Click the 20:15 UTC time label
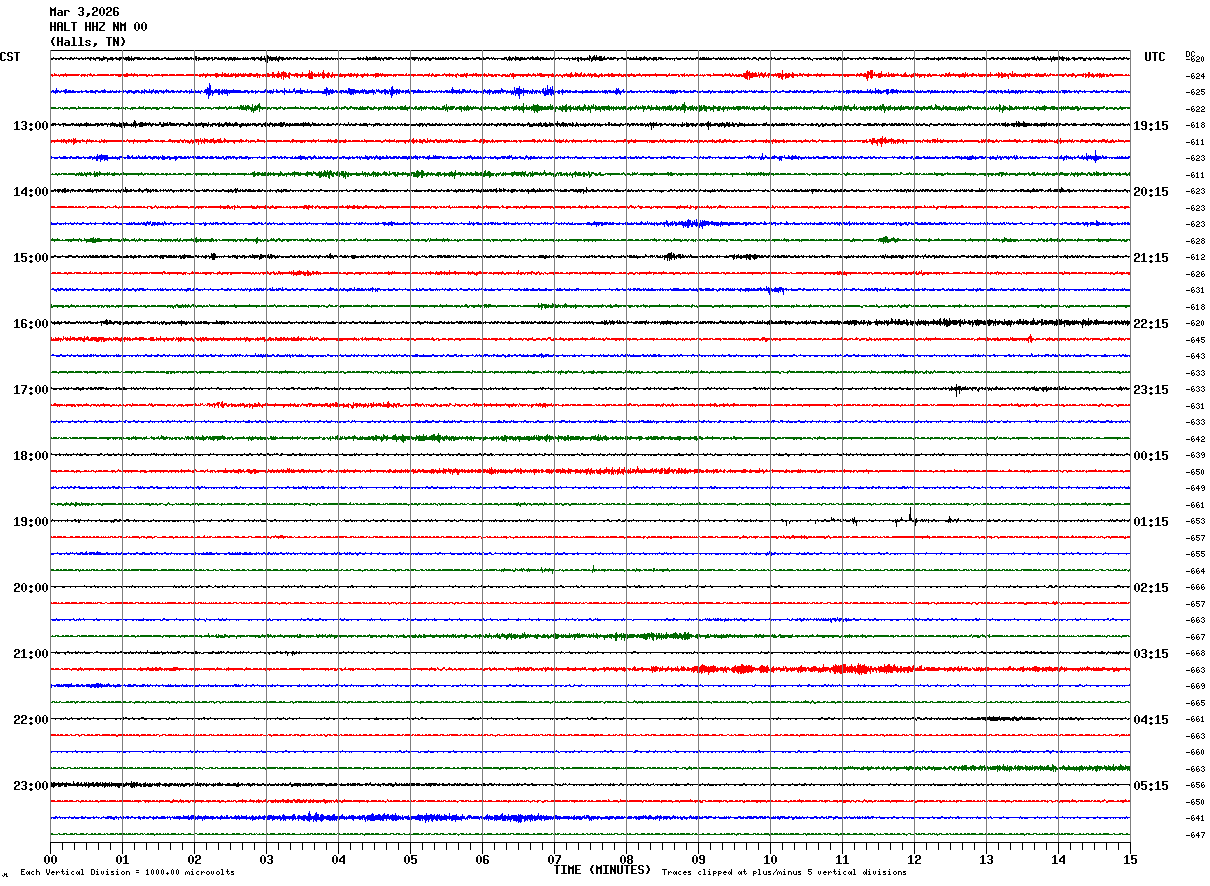The width and height of the screenshot is (1210, 886). [1151, 192]
